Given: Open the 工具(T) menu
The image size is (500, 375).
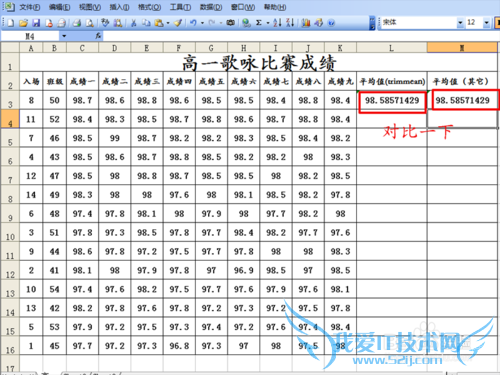Looking at the screenshot, I should pos(180,7).
